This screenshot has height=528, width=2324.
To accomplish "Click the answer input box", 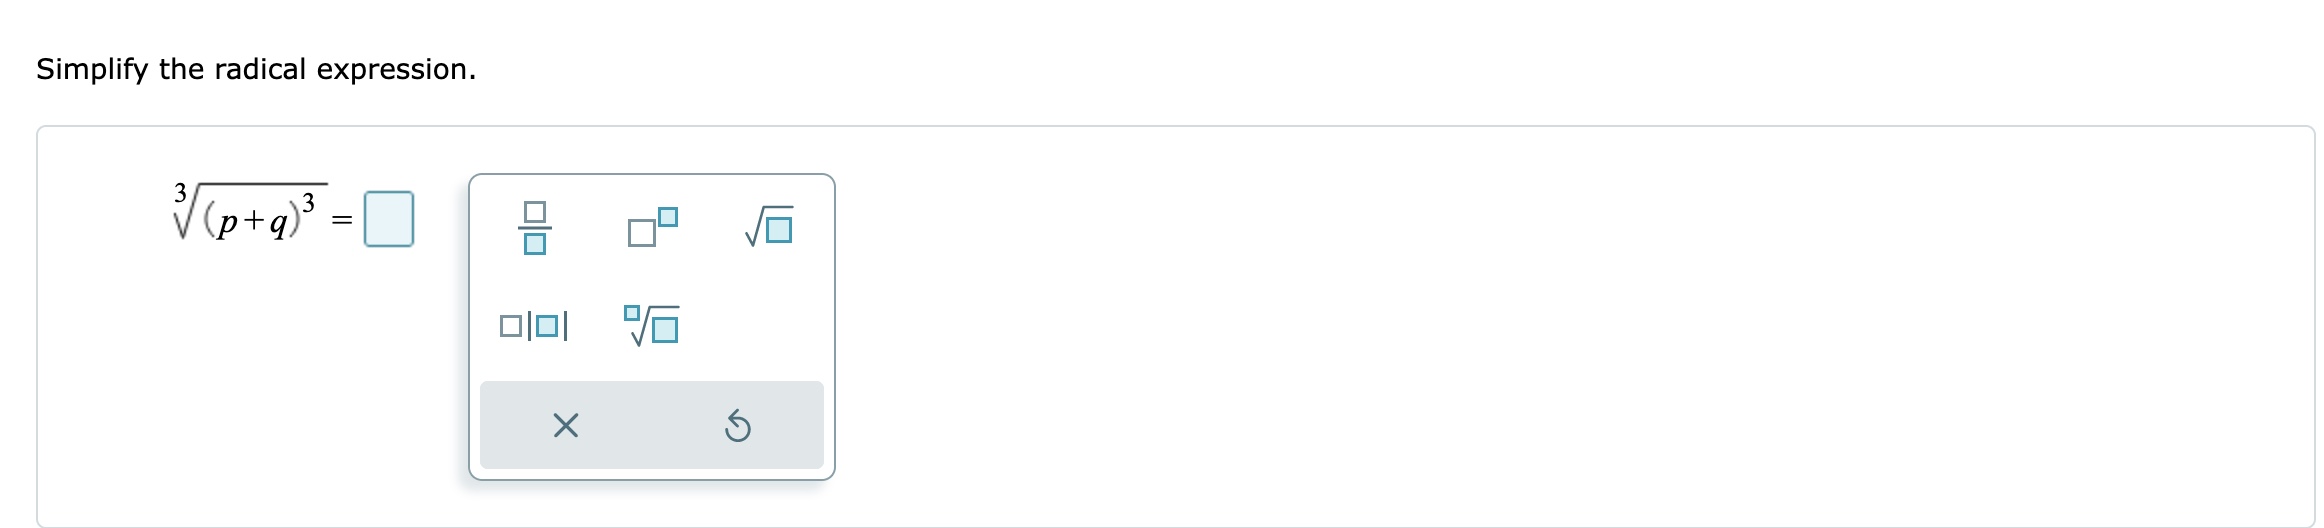I will tap(388, 219).
